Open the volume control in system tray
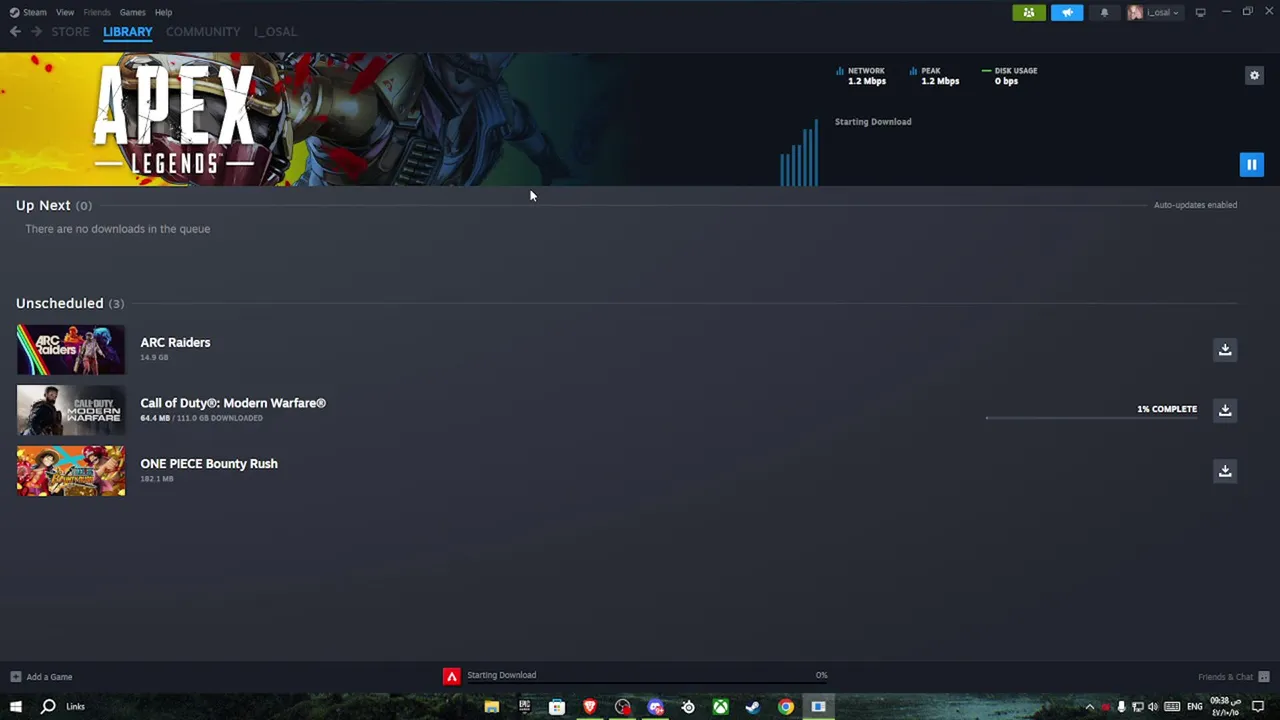Screen dimensions: 1280x720 (x=1153, y=707)
